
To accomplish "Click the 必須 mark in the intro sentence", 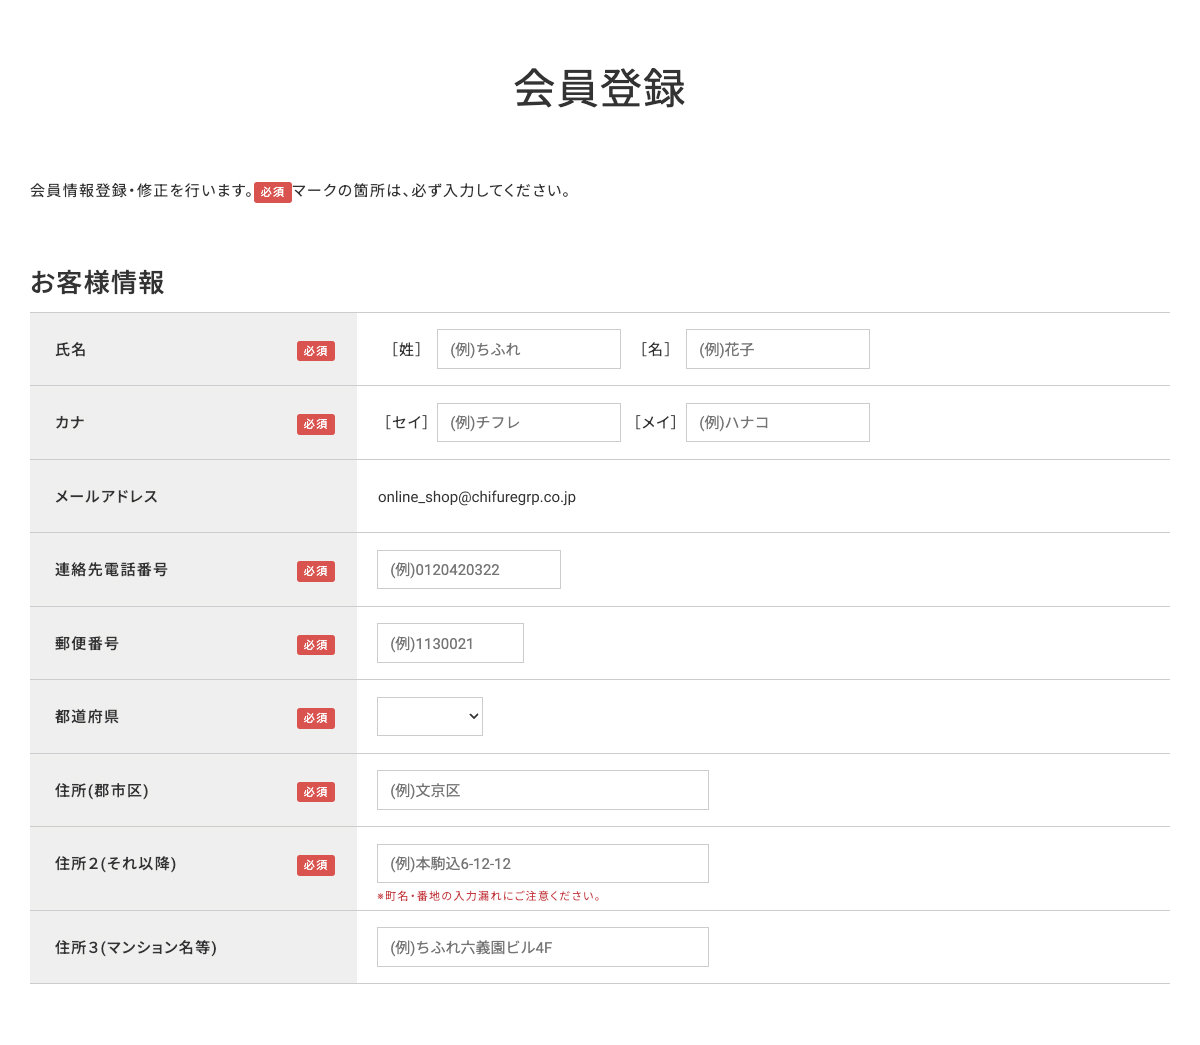I will [273, 192].
